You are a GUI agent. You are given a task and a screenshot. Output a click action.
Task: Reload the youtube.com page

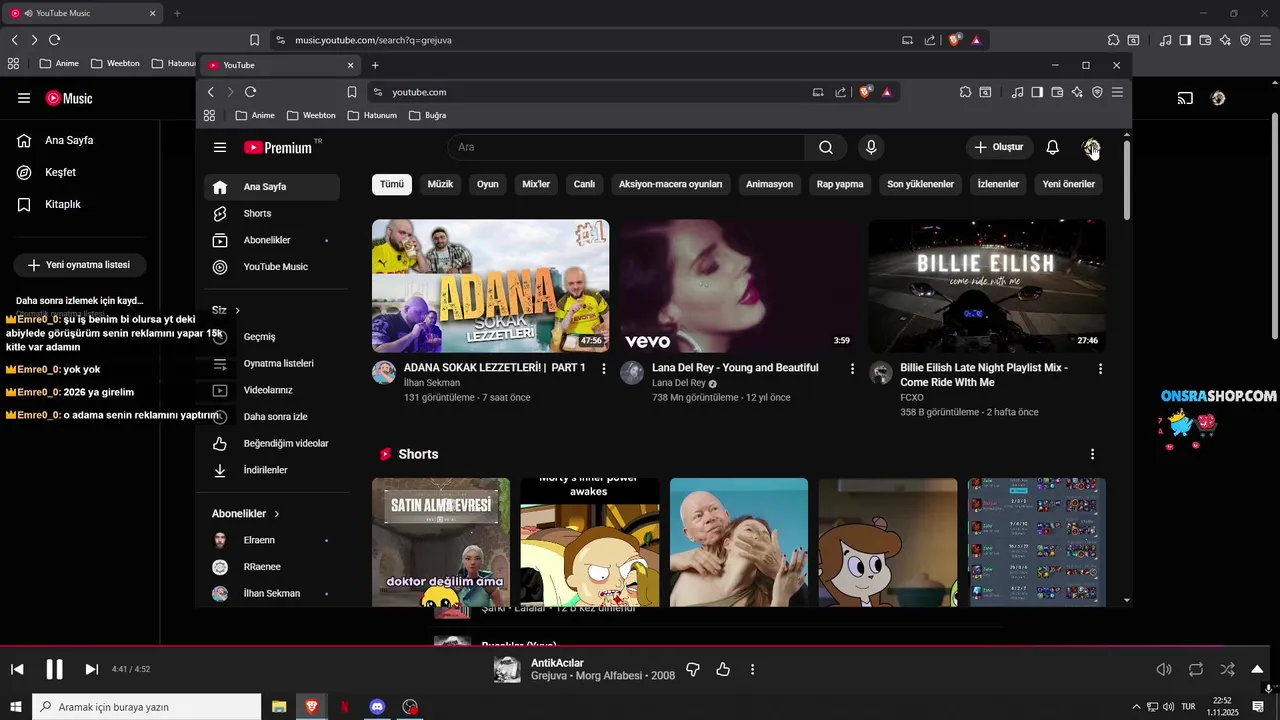pyautogui.click(x=251, y=92)
